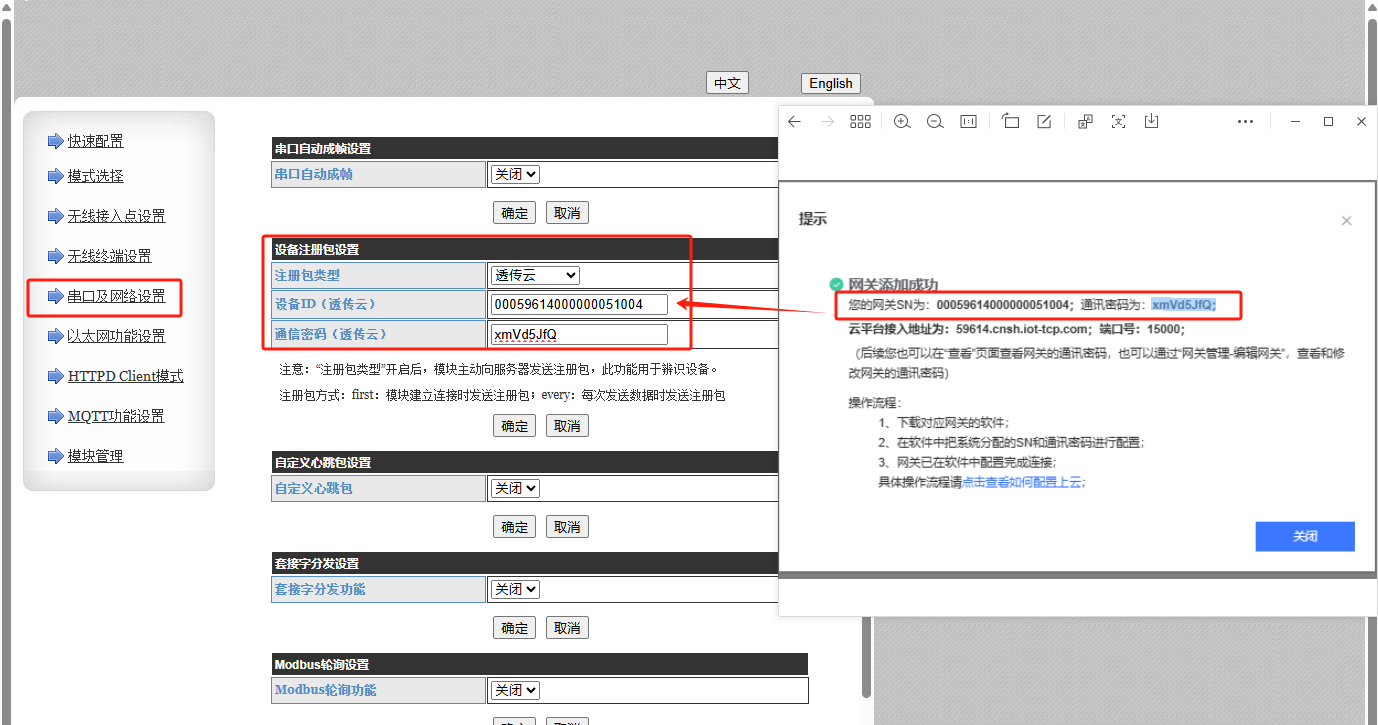Open the image edit pencil icon
This screenshot has width=1378, height=725.
click(x=1044, y=121)
